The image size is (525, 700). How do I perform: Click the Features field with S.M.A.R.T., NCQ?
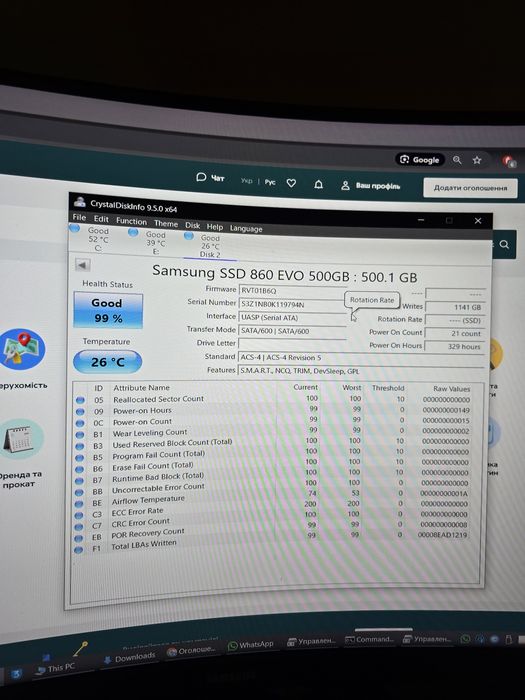click(x=362, y=371)
